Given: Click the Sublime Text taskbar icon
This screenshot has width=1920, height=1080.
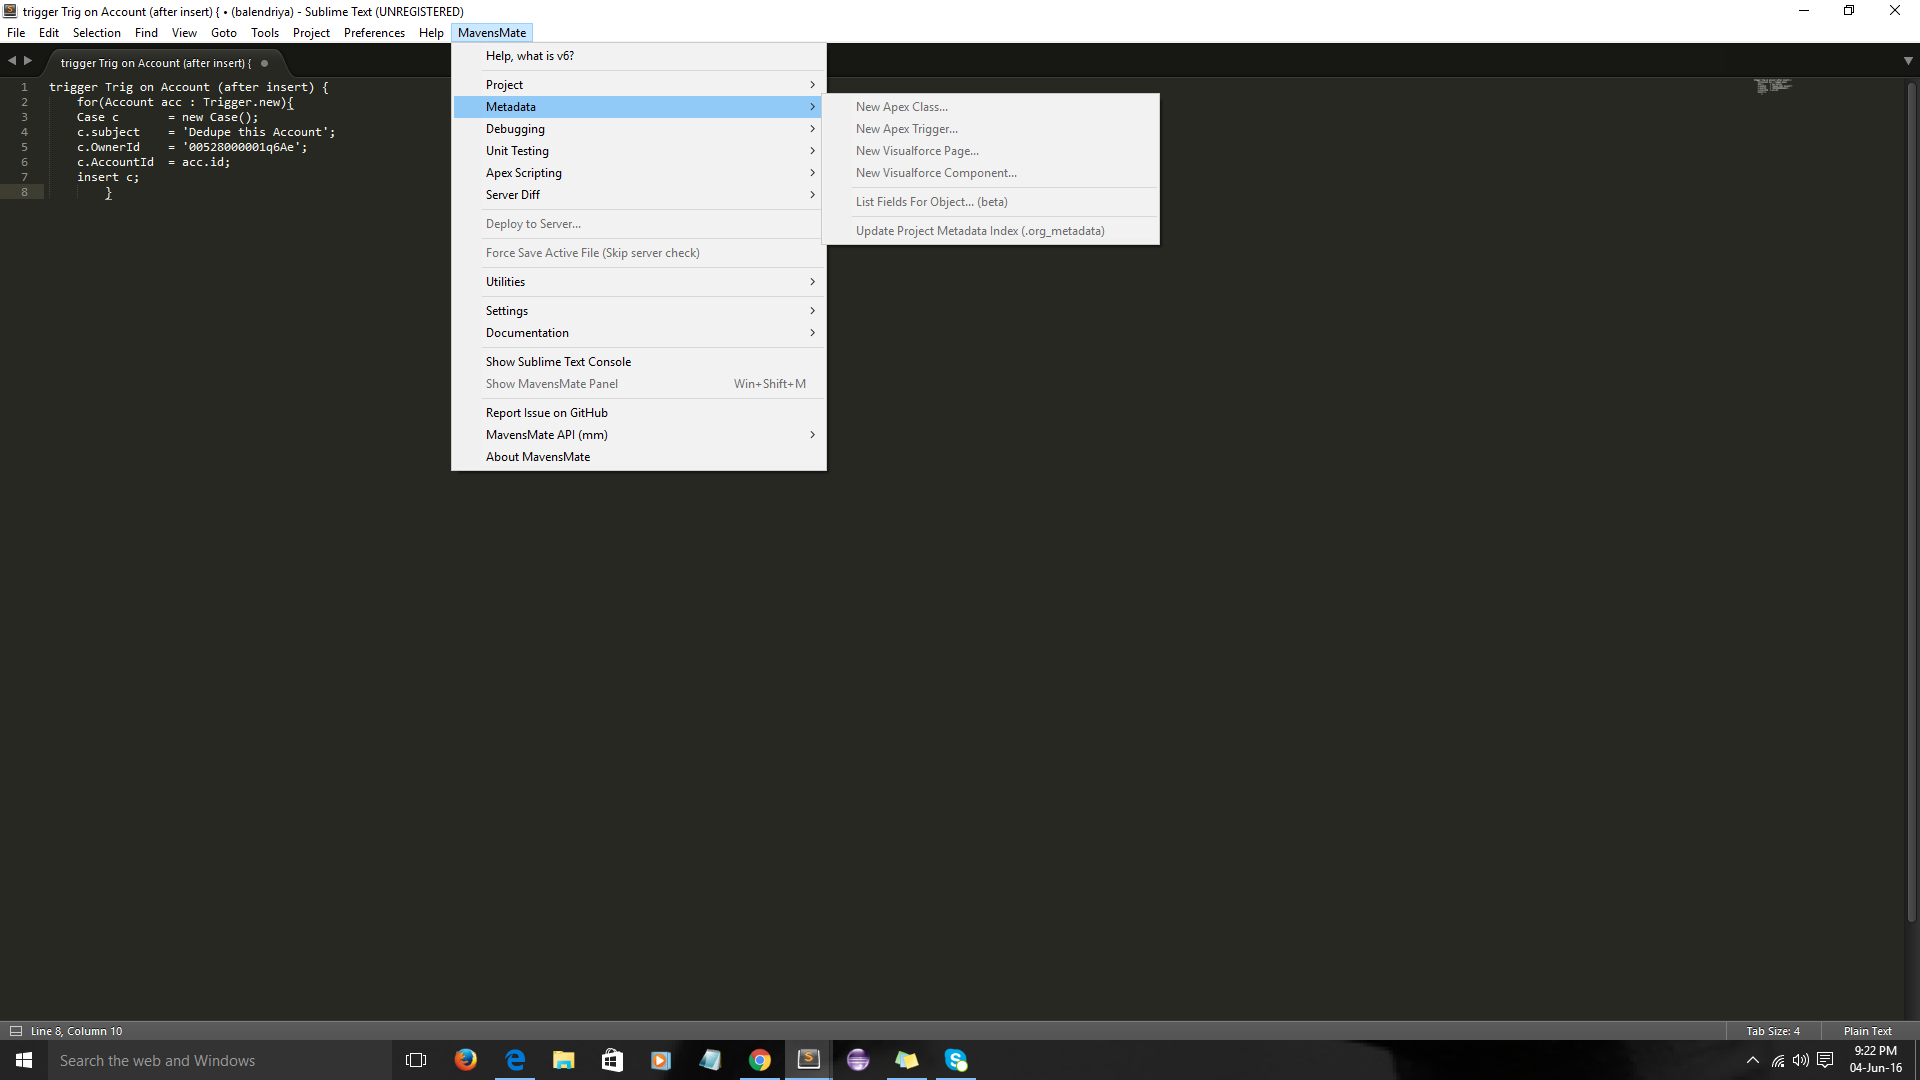Looking at the screenshot, I should click(809, 1060).
